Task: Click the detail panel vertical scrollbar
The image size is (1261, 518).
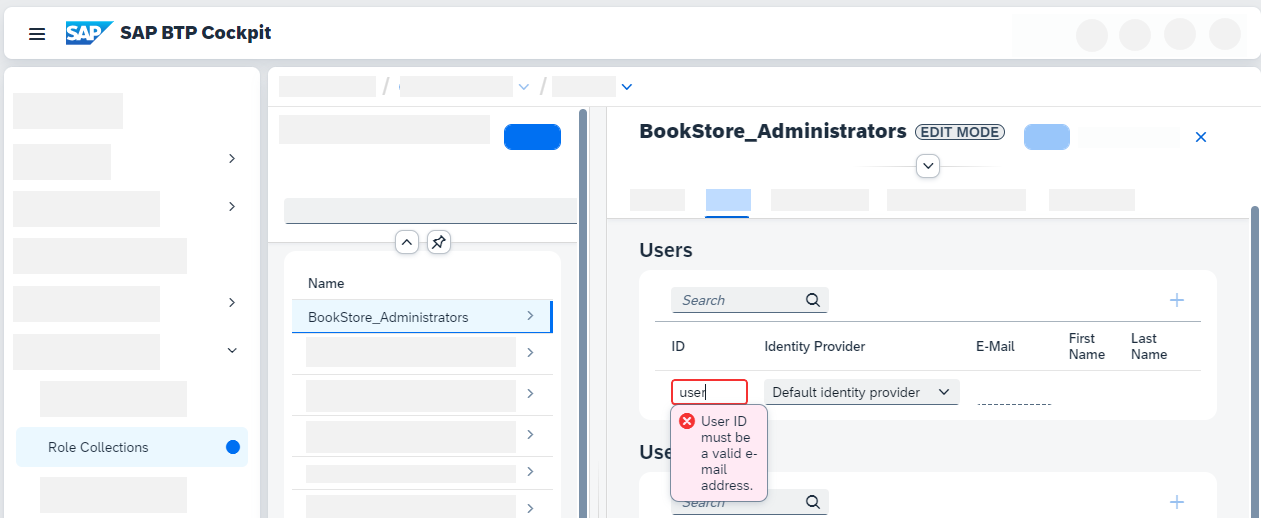Action: pyautogui.click(x=1255, y=360)
